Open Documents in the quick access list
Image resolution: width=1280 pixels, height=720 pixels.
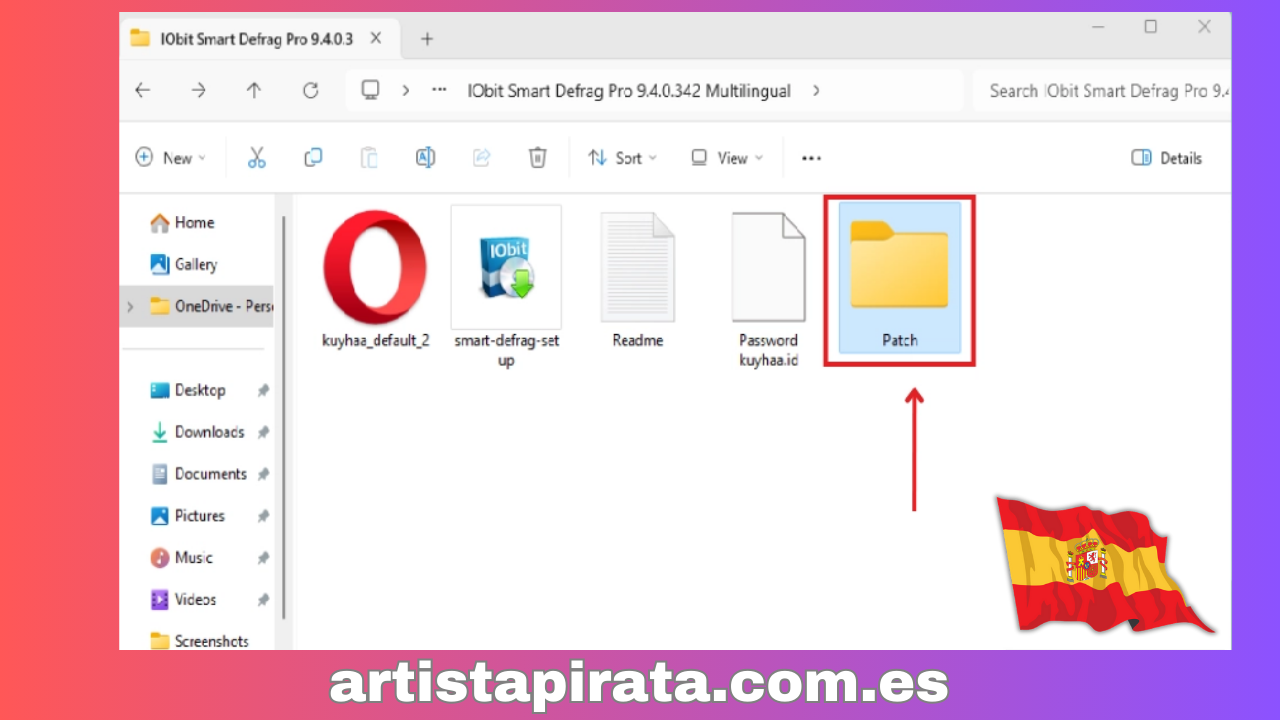[x=198, y=474]
